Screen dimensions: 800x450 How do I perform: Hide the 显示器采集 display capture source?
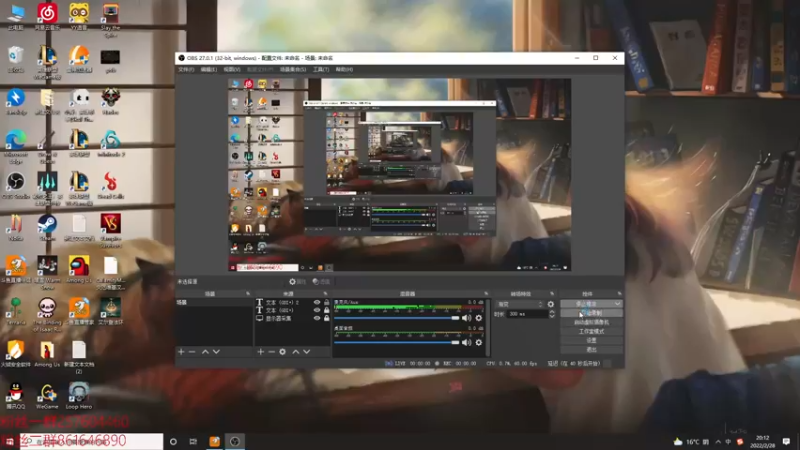(x=317, y=318)
